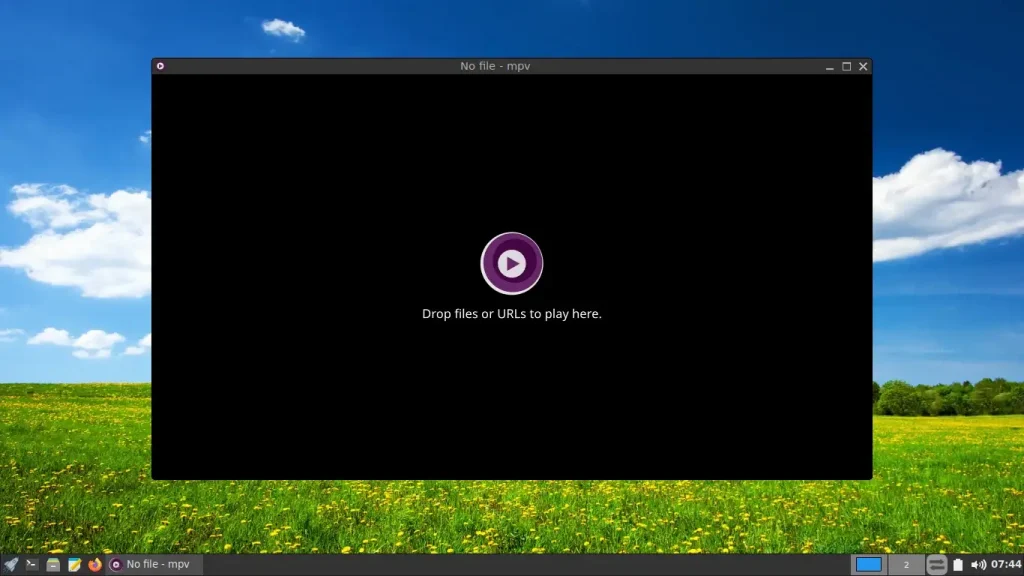Open the rocket application launcher menu
This screenshot has width=1024, height=576.
[x=11, y=564]
